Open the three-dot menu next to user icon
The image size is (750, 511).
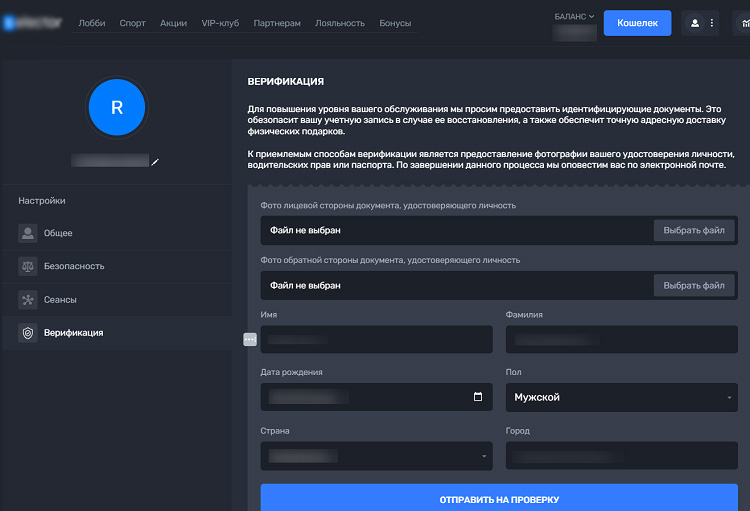pos(712,22)
